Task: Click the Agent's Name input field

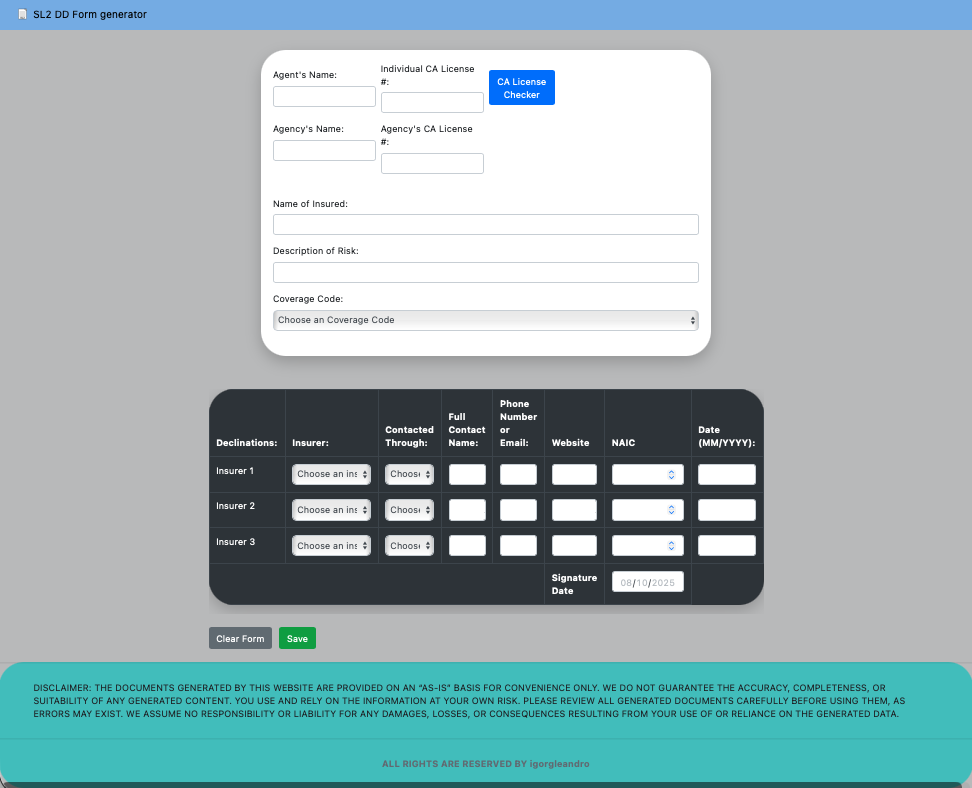Action: coord(324,96)
